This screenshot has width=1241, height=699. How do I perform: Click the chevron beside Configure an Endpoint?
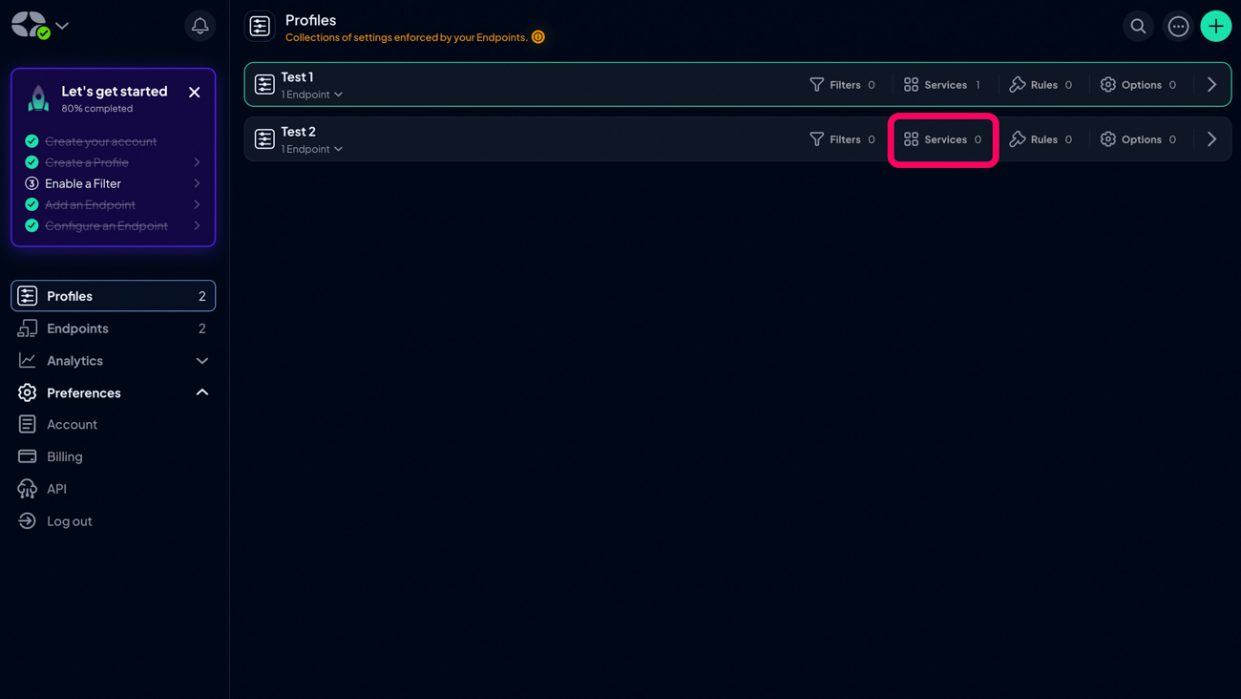click(197, 225)
